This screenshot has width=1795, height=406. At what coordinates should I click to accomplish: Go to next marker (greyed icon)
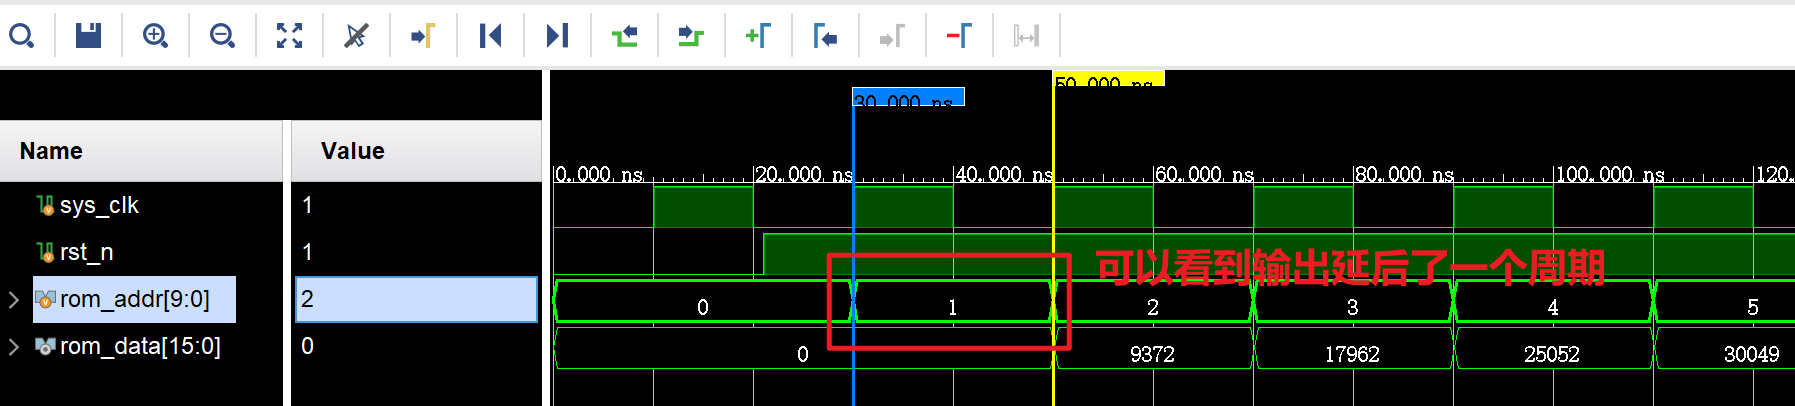click(892, 36)
